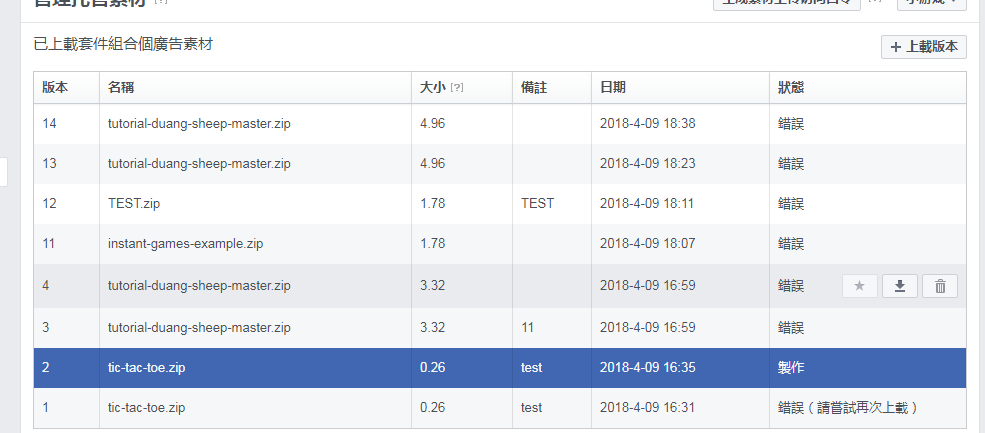This screenshot has width=985, height=433.
Task: Click the TEST.zip file name
Action: point(133,204)
